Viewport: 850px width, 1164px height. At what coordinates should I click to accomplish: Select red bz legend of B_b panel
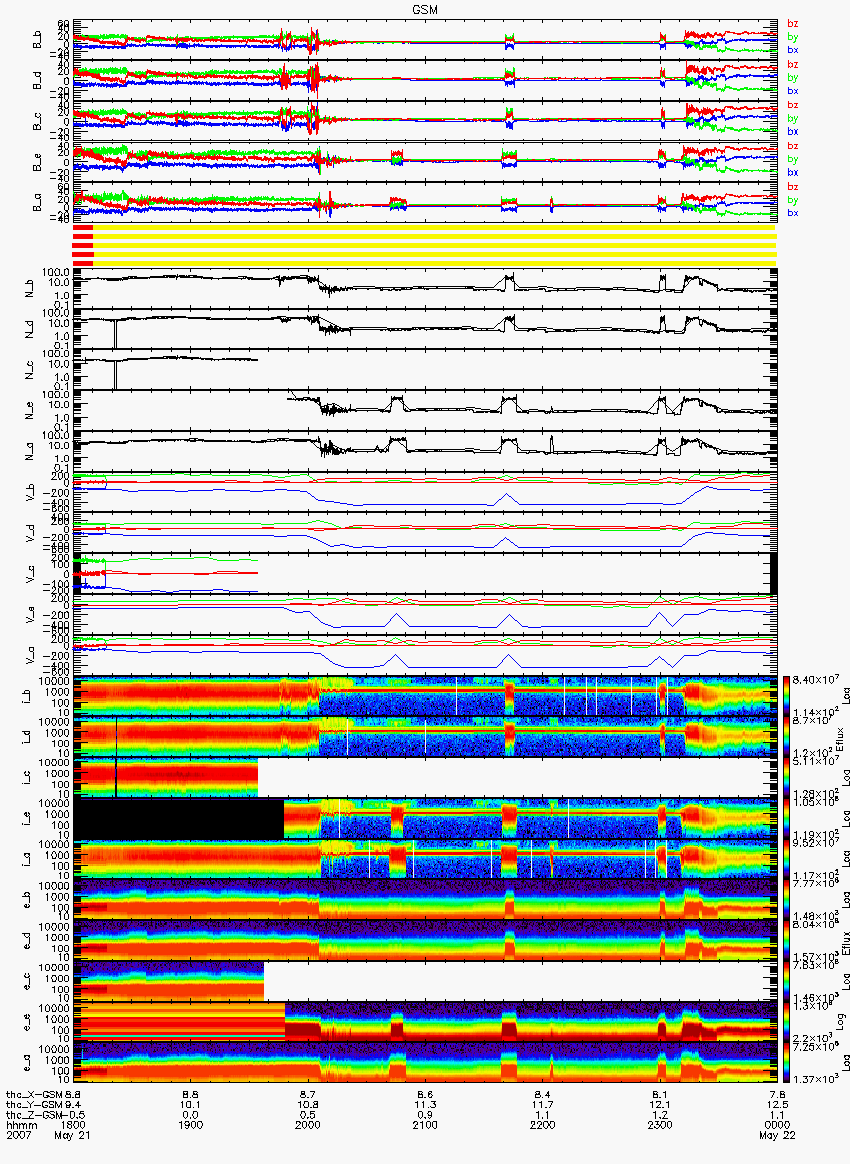(793, 24)
